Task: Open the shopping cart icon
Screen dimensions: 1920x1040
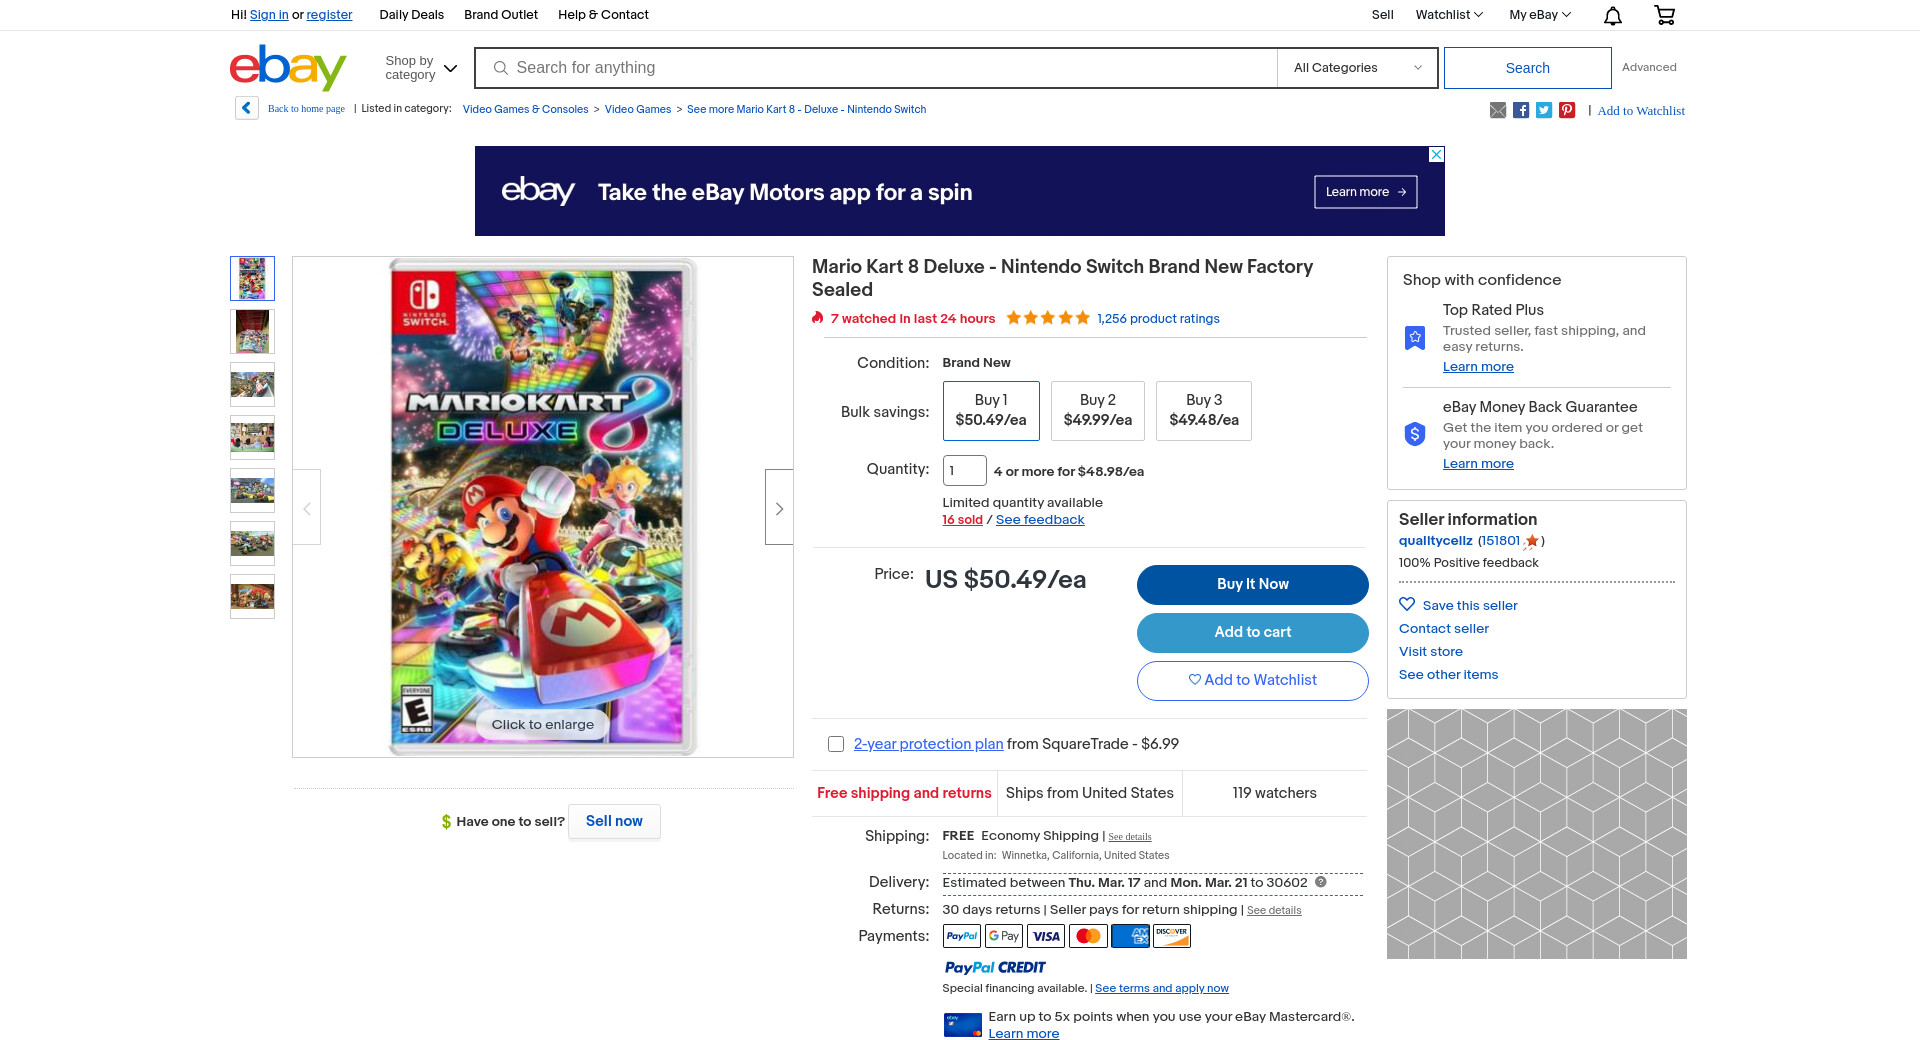Action: point(1664,15)
